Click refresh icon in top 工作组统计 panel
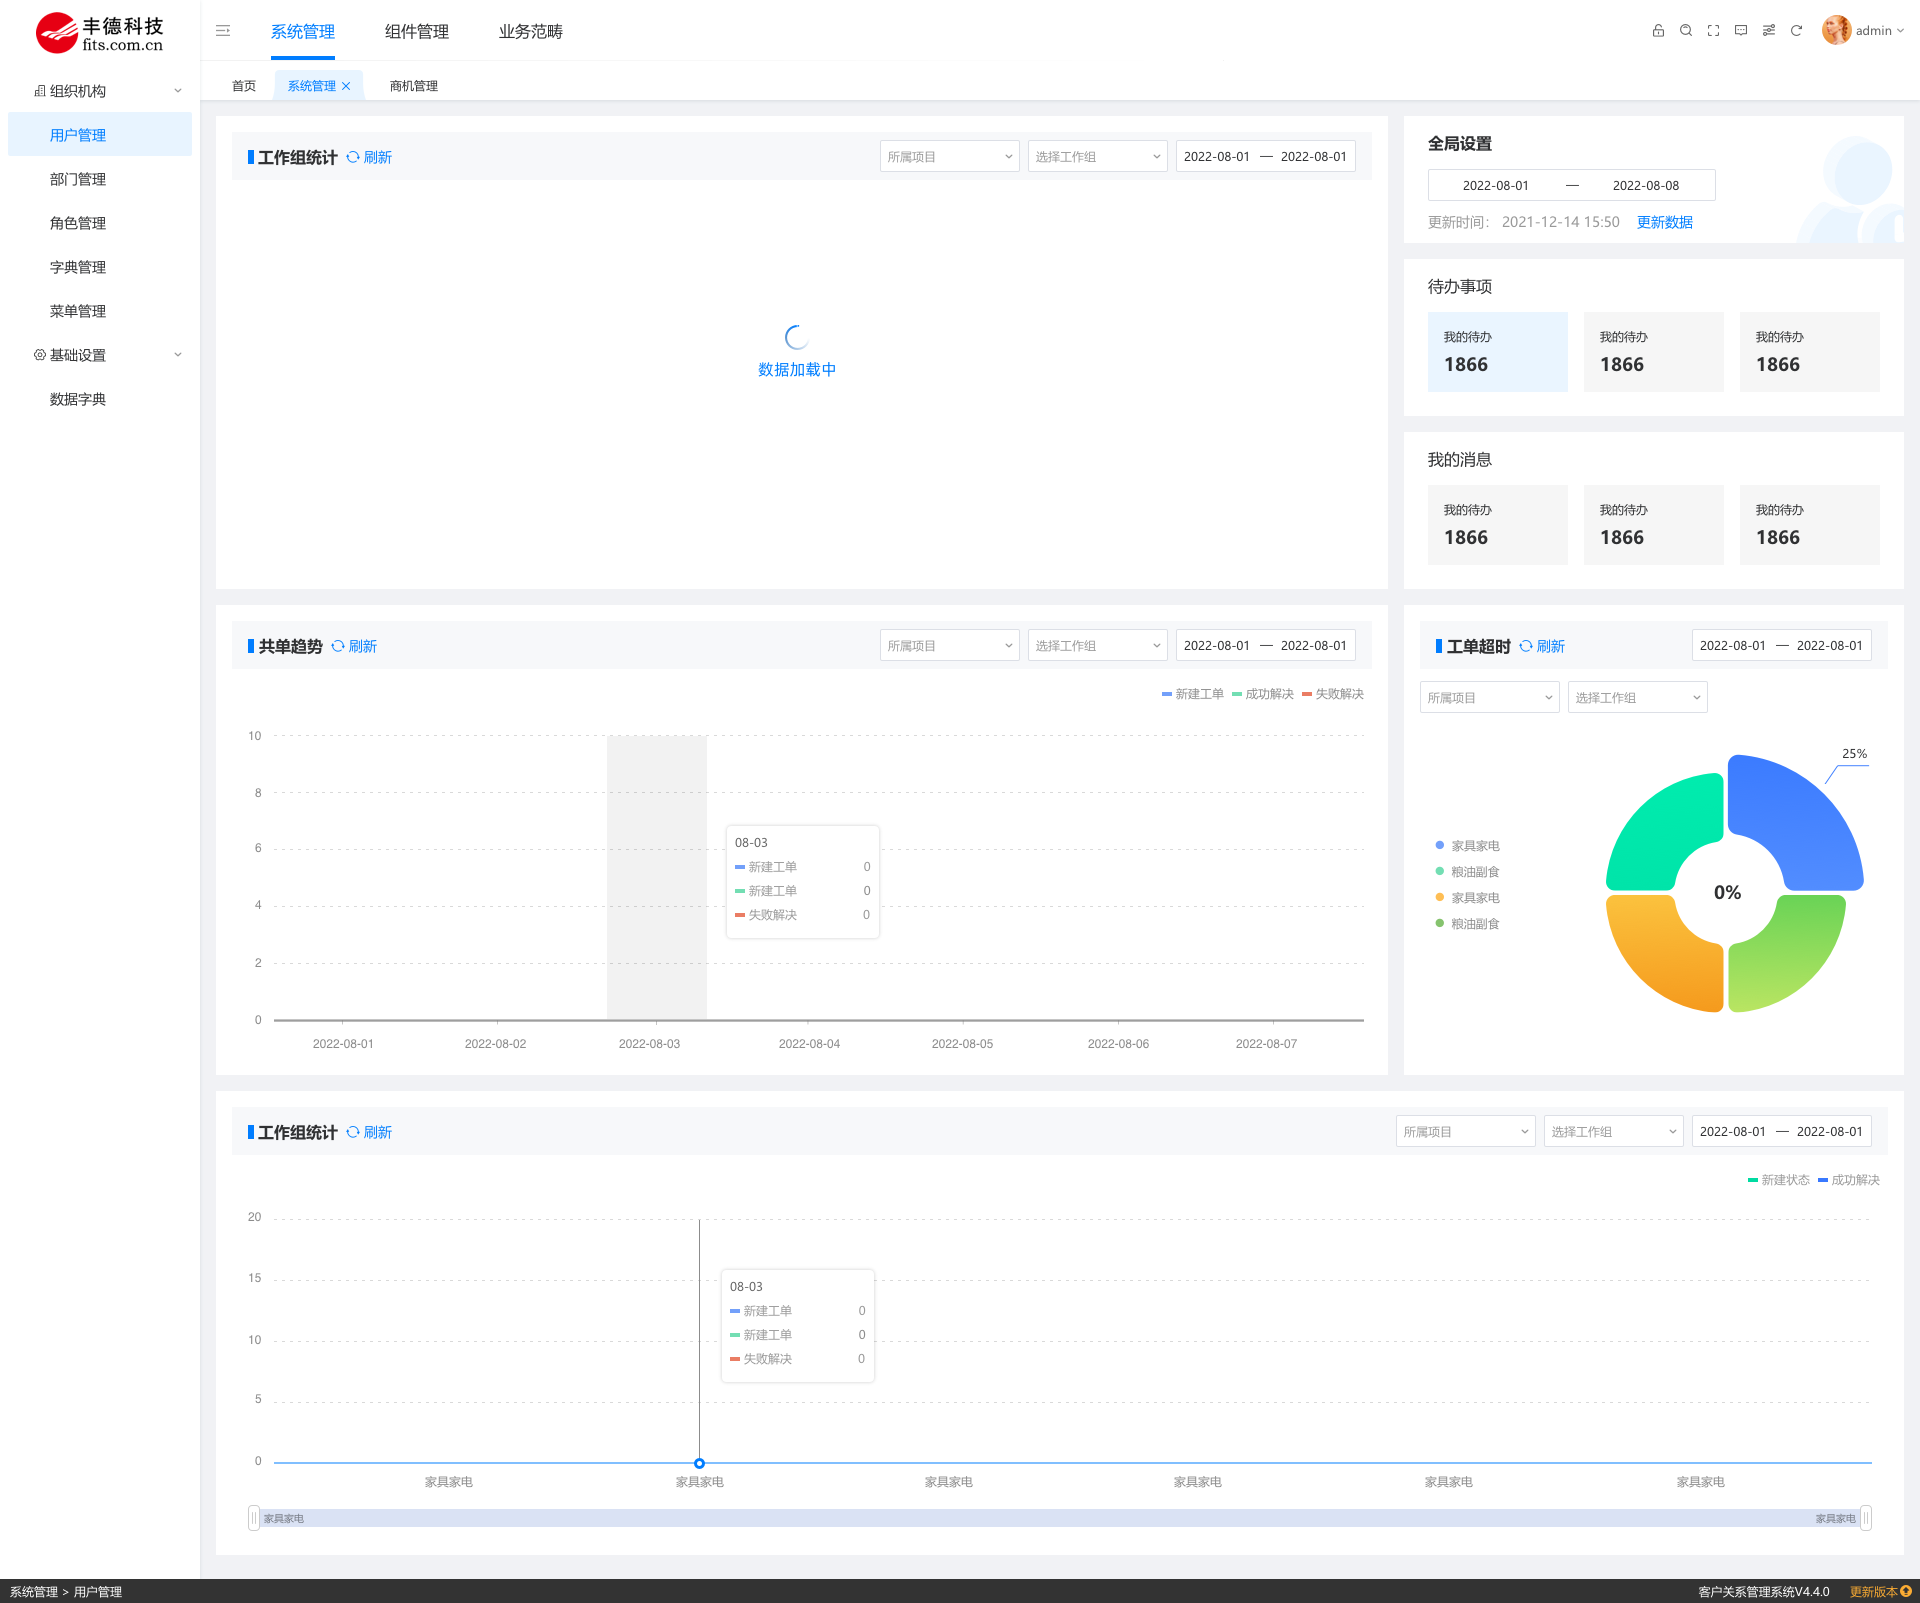1920x1603 pixels. click(x=353, y=157)
